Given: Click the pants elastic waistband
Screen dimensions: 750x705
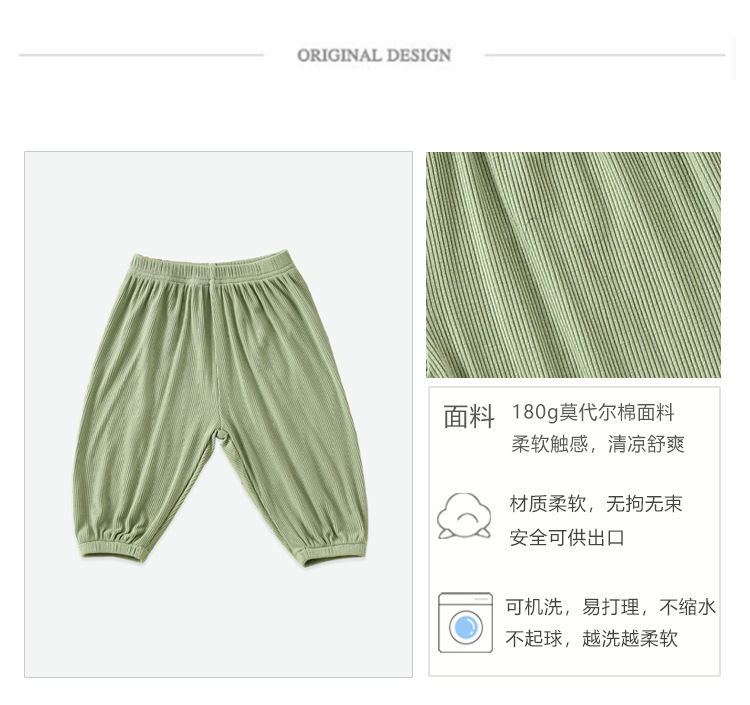Looking at the screenshot, I should pyautogui.click(x=211, y=266).
